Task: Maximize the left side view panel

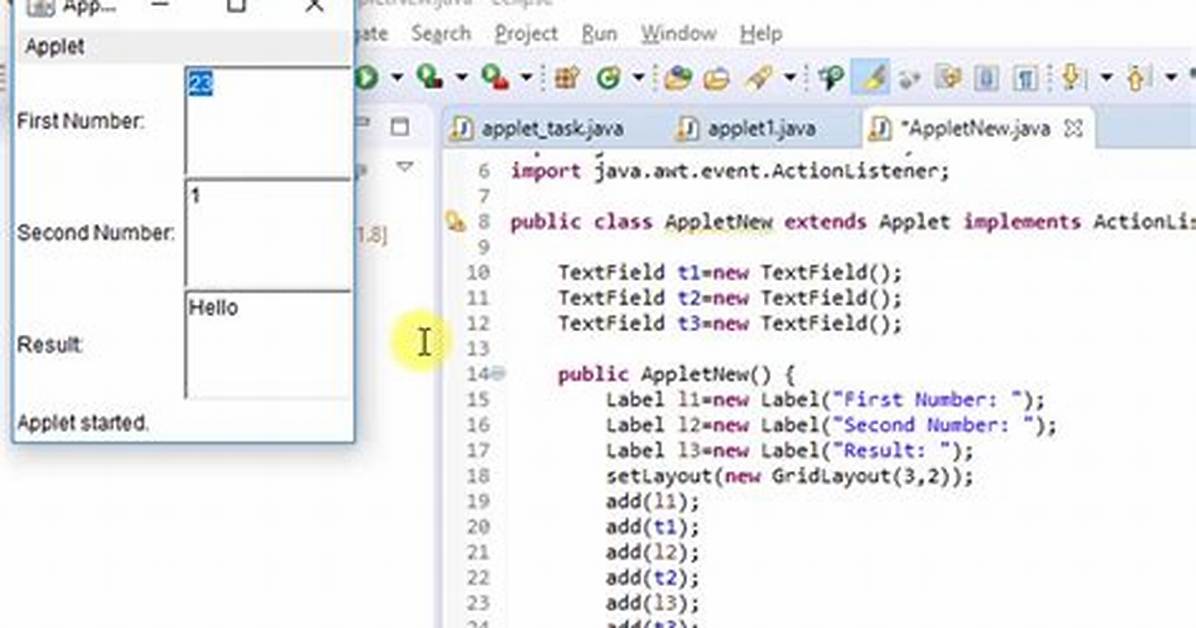Action: [x=400, y=127]
